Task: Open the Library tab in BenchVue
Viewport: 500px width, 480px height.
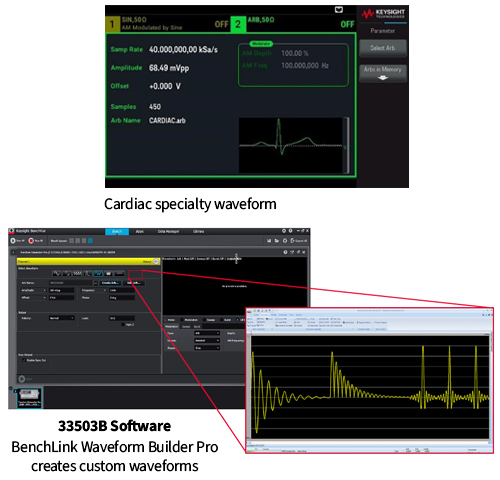Action: click(x=198, y=231)
